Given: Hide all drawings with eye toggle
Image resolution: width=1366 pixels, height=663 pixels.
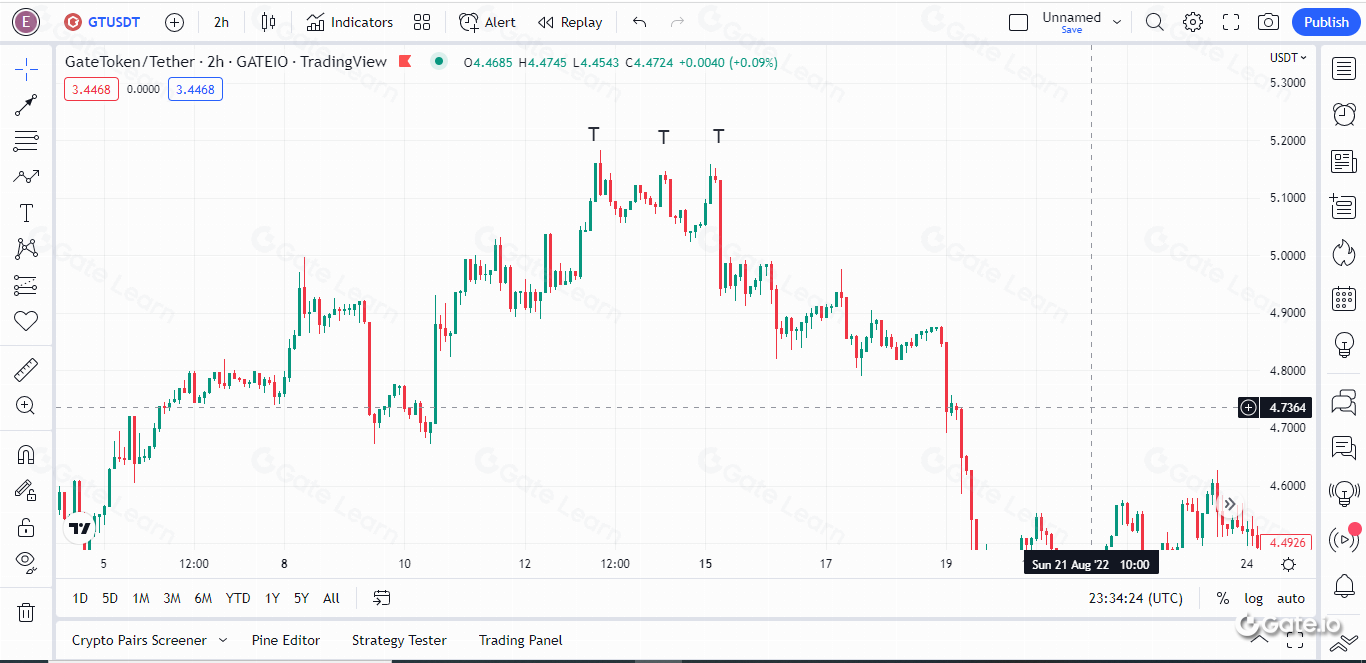Looking at the screenshot, I should [x=26, y=561].
